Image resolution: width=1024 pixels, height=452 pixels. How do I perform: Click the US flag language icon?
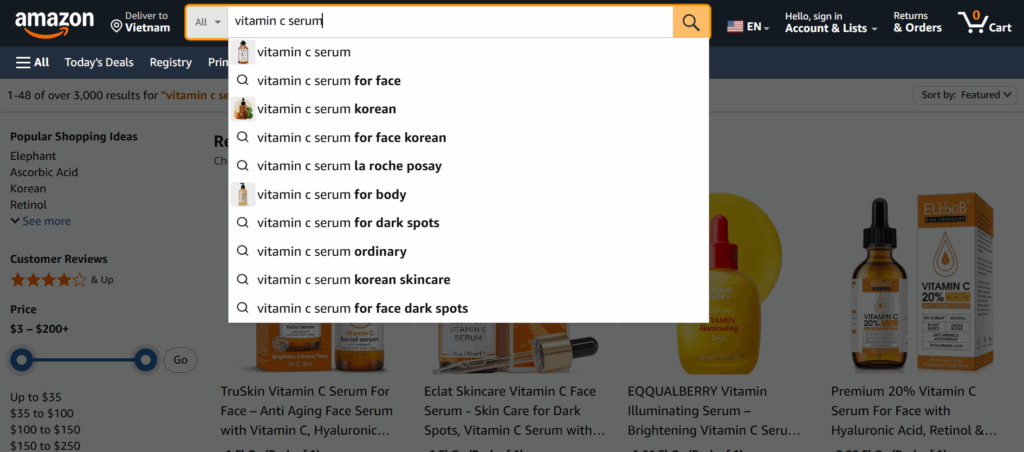click(x=736, y=26)
